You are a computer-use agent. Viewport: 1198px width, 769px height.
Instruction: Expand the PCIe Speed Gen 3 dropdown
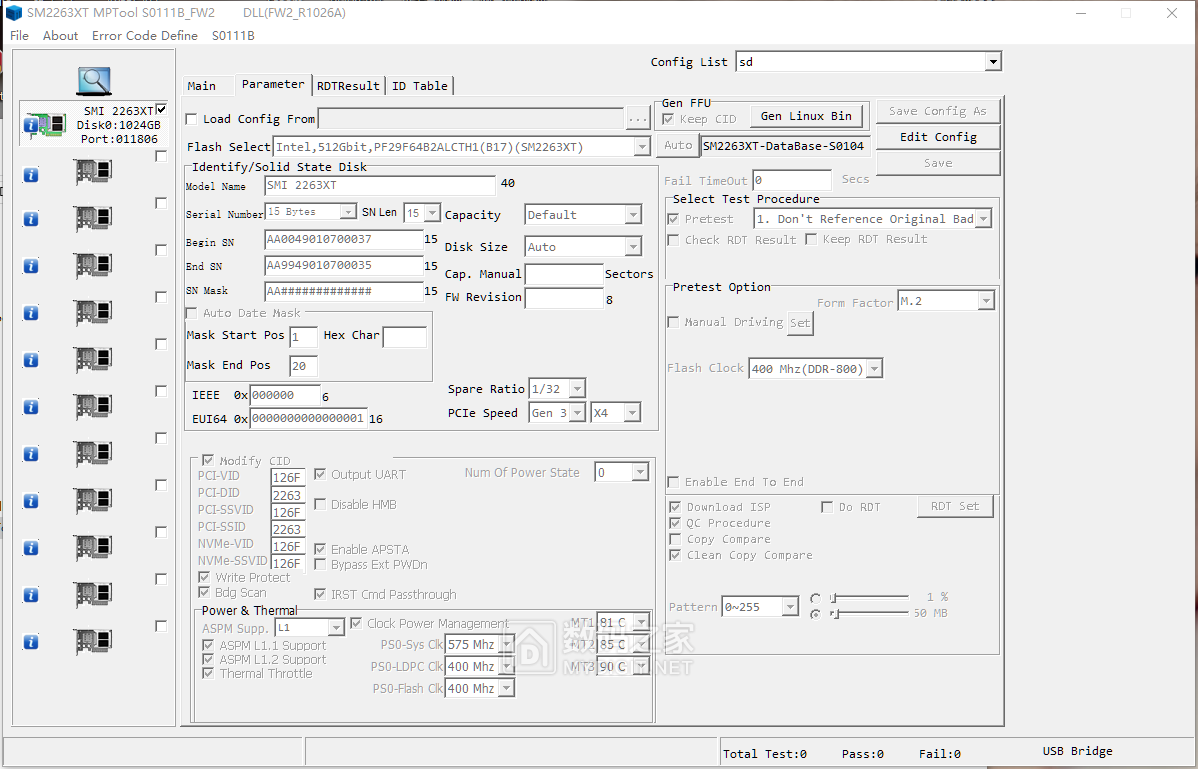click(578, 413)
